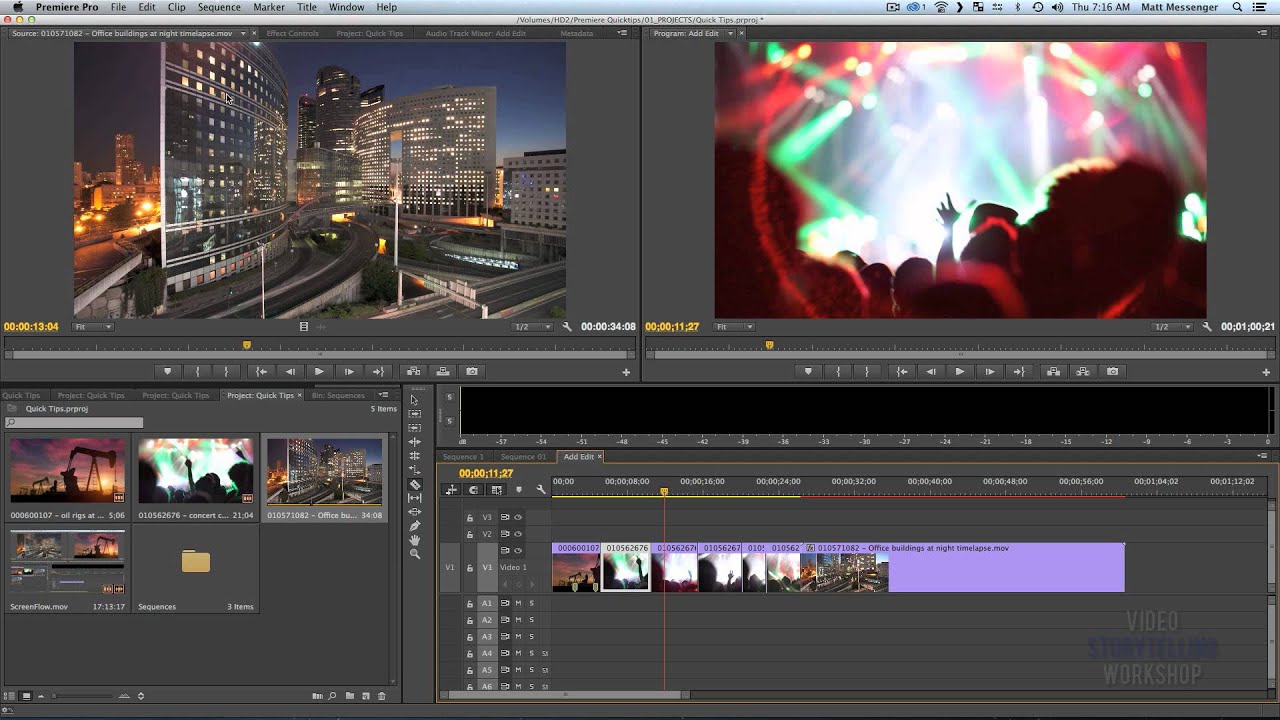Select the Zoom tool
This screenshot has height=720, width=1280.
pyautogui.click(x=415, y=554)
